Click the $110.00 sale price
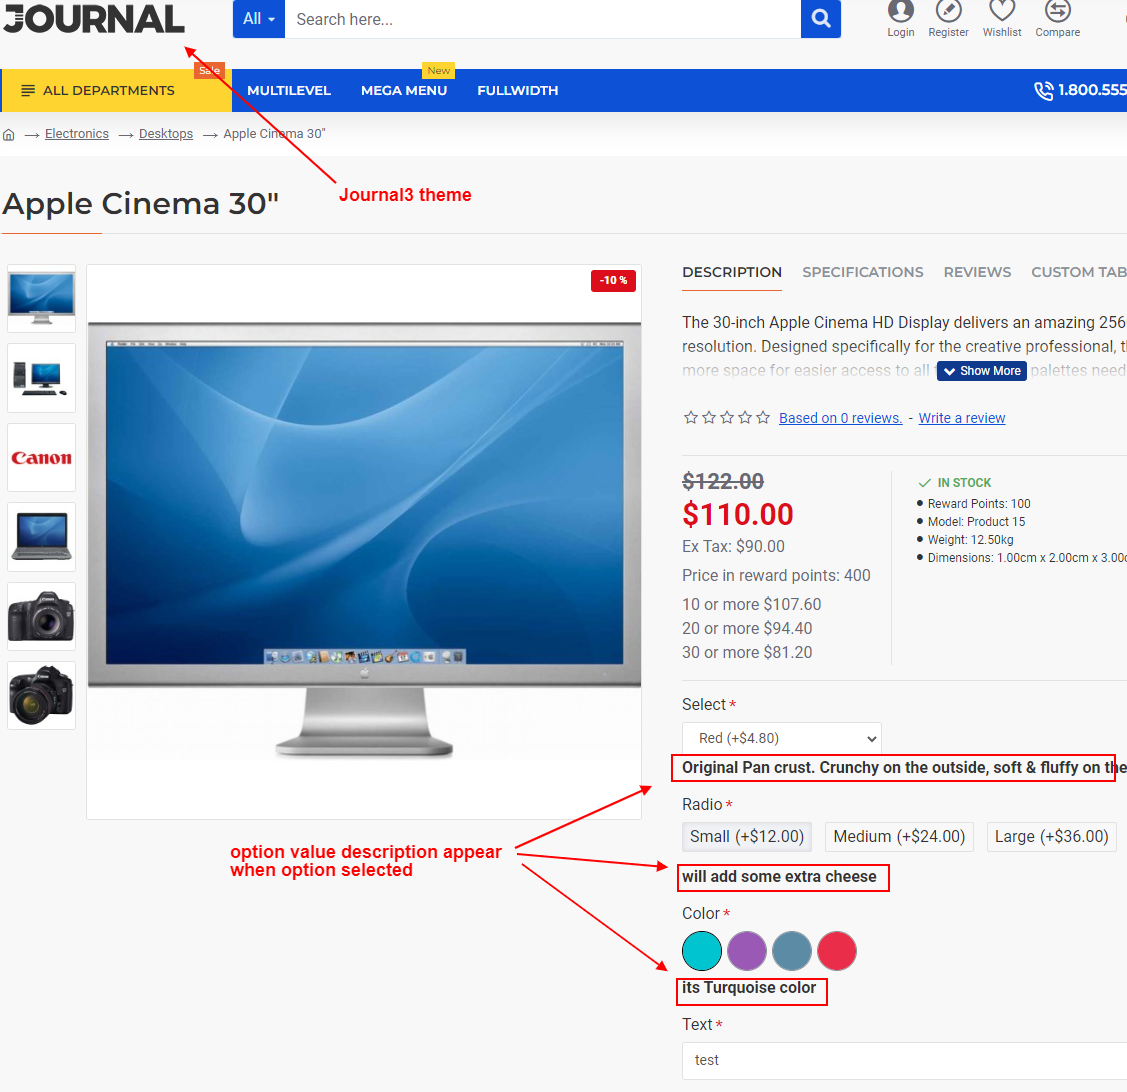Screen dimensions: 1127x1092 pos(737,515)
